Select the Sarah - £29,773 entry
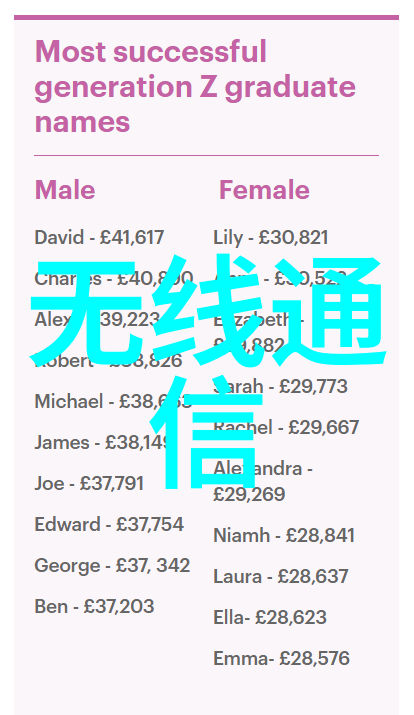The width and height of the screenshot is (414, 715). (x=280, y=387)
